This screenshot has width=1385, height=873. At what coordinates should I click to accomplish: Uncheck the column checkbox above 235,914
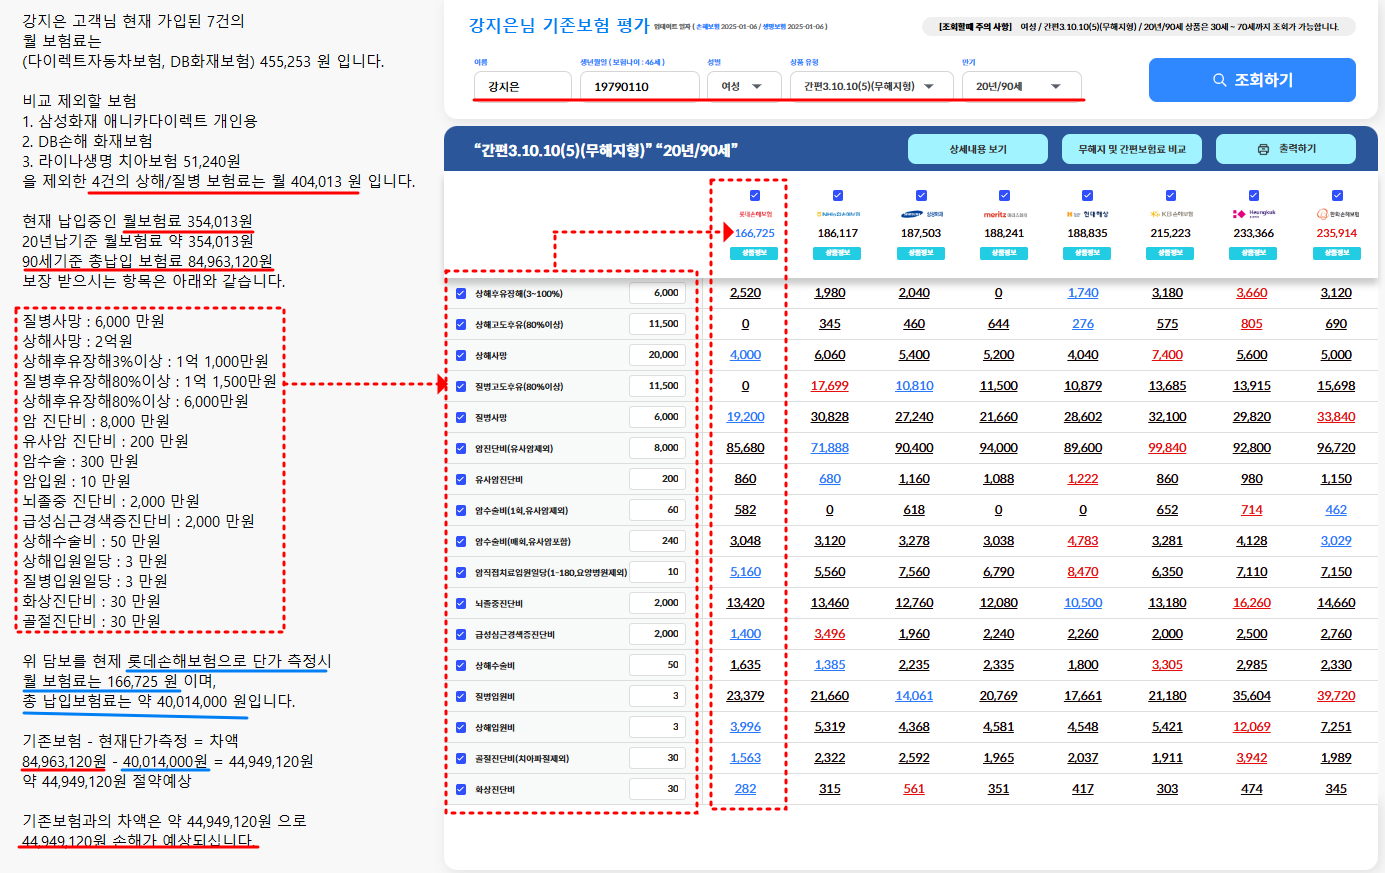[x=1337, y=196]
